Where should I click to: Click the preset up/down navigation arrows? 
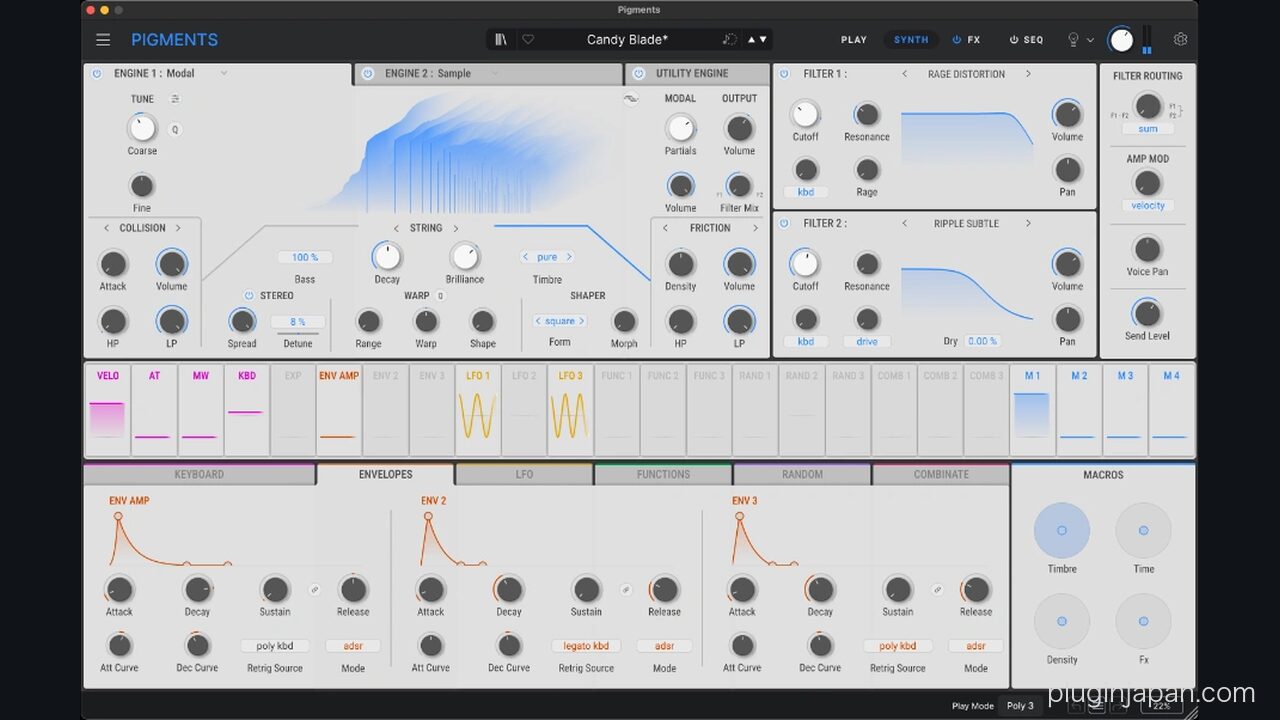tap(757, 40)
